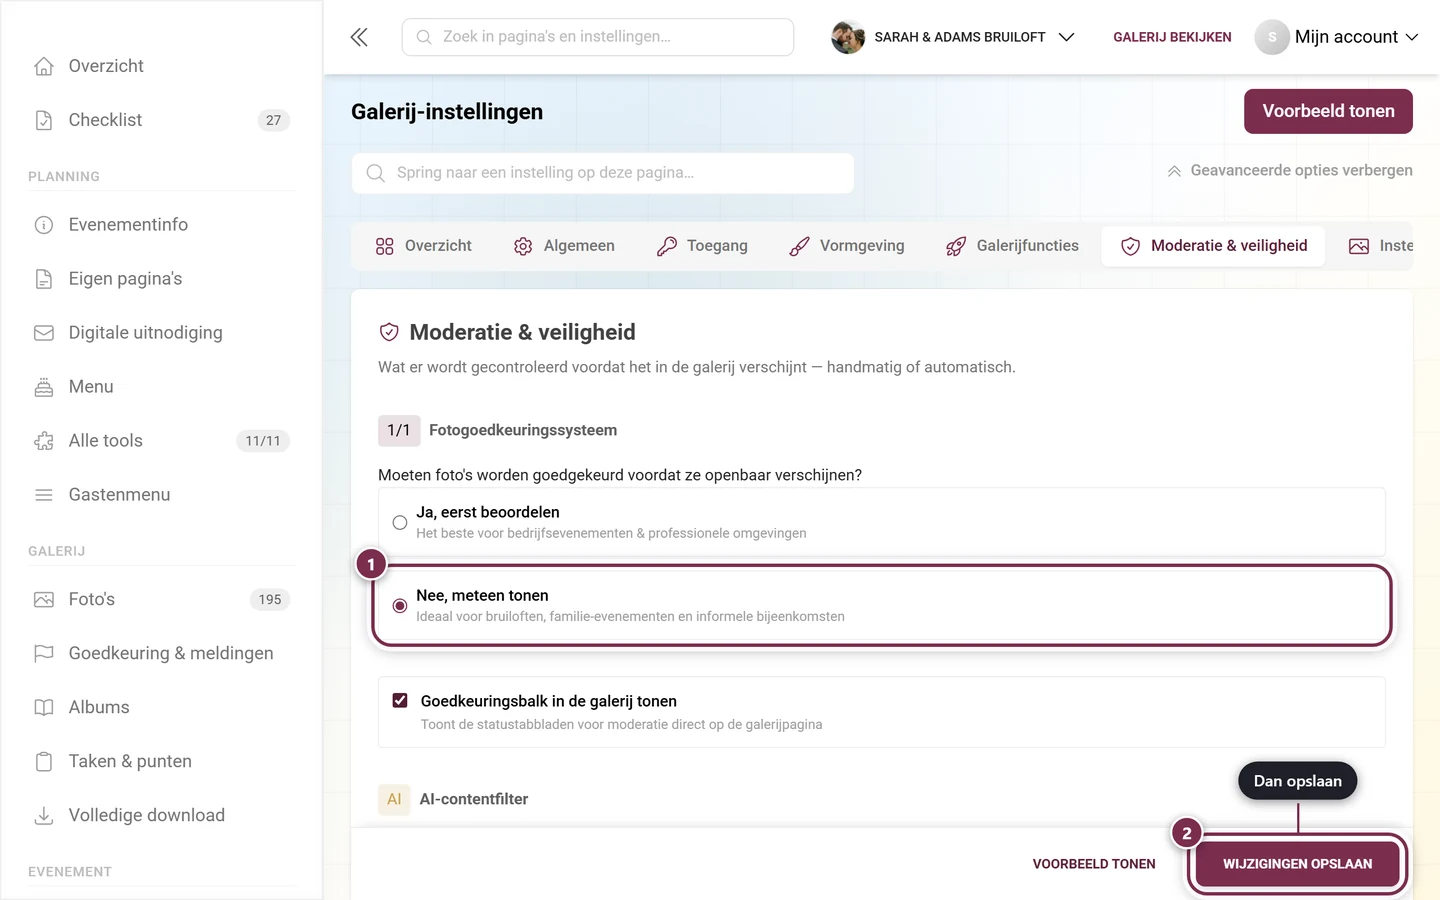Select the 'Ja, eerst beoordelen' radio option

click(x=400, y=522)
